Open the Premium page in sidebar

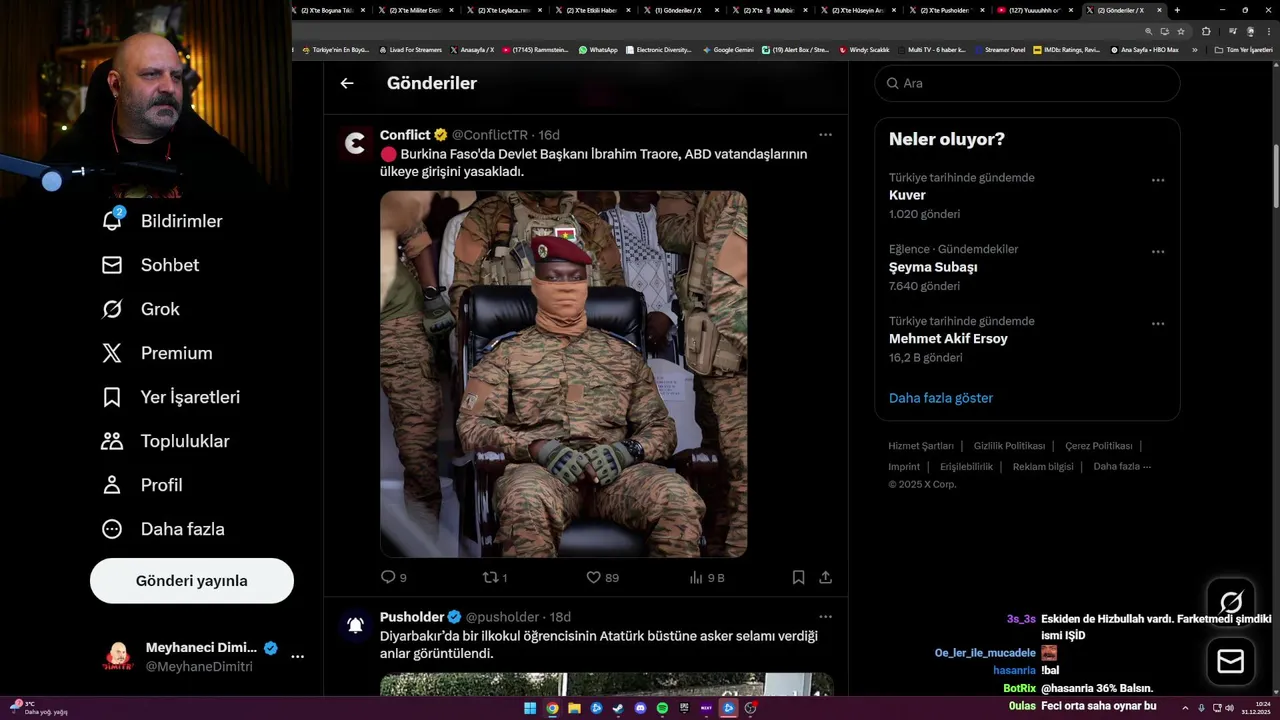pyautogui.click(x=157, y=353)
